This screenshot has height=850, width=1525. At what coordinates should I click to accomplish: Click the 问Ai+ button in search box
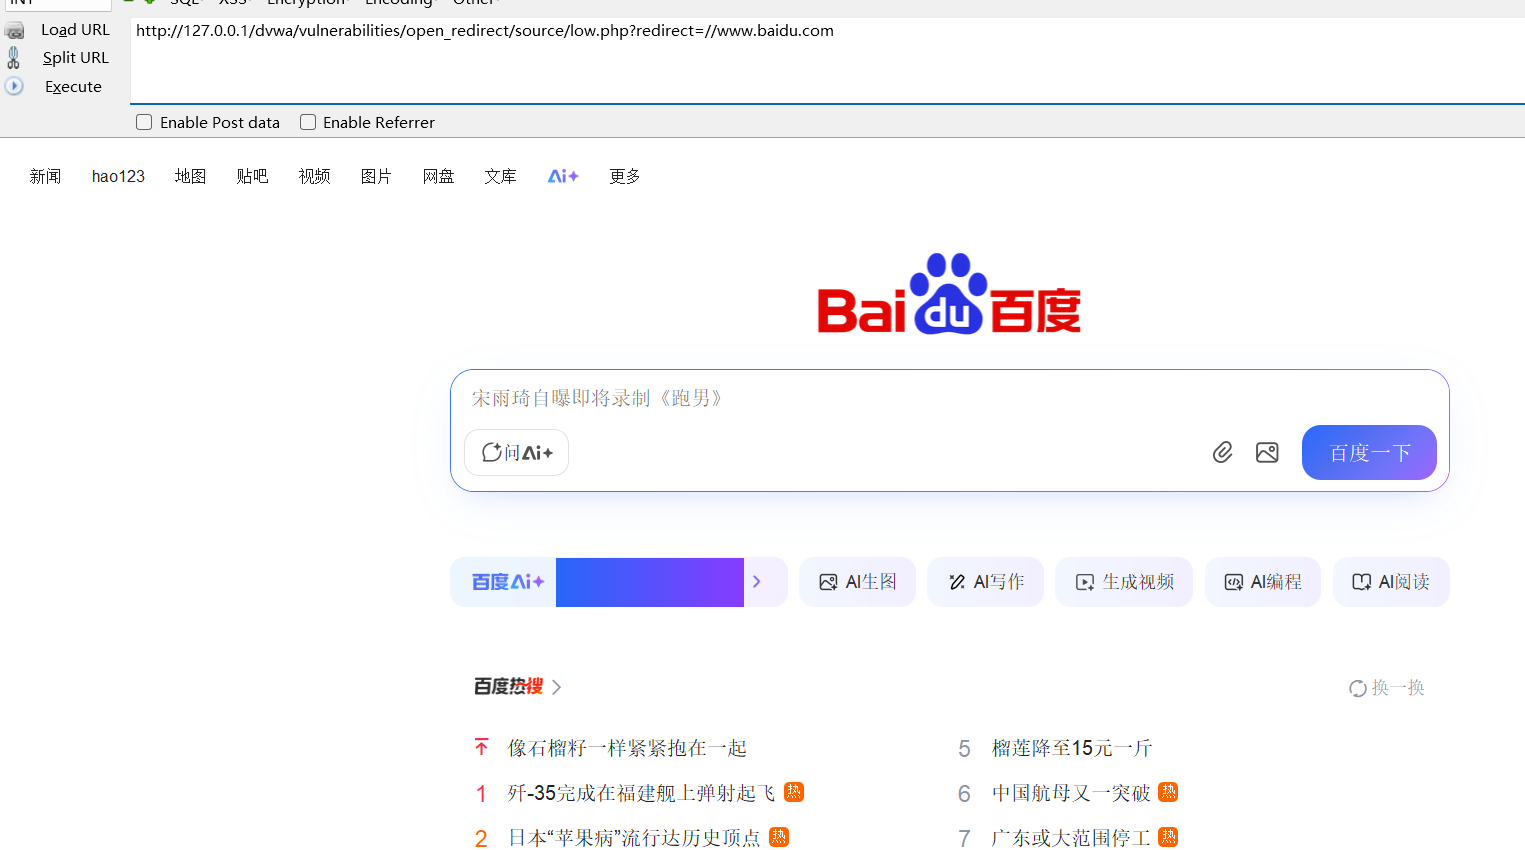click(516, 452)
